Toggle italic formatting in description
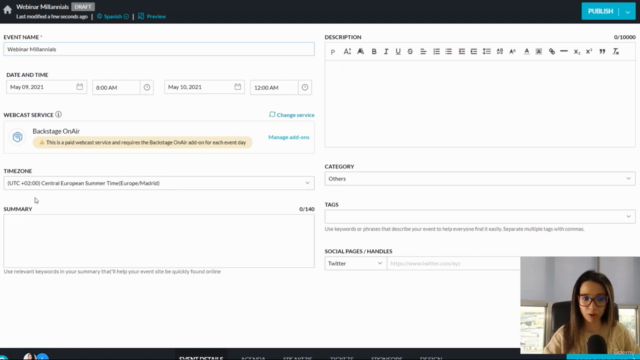Viewport: 640px width, 360px height. tap(386, 51)
